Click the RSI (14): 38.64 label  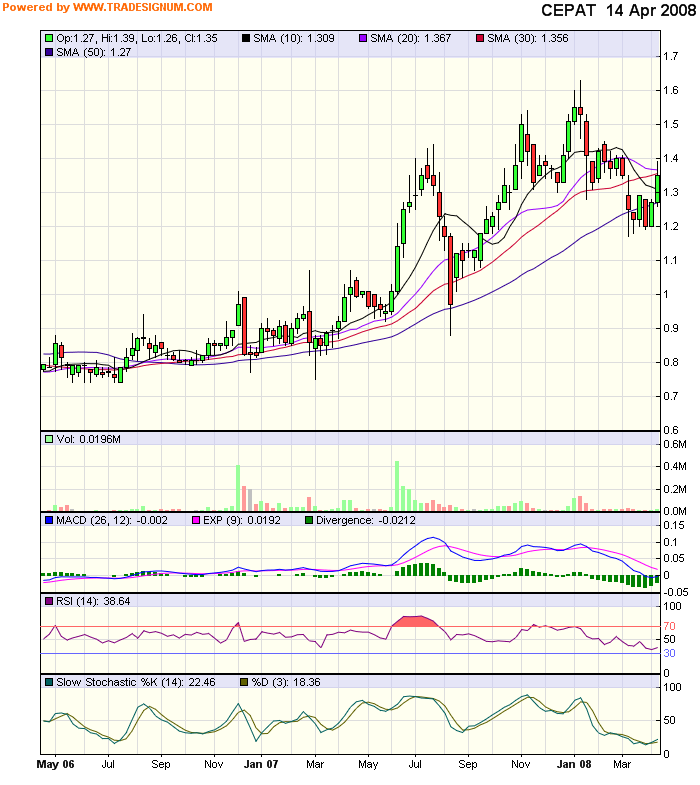(93, 601)
